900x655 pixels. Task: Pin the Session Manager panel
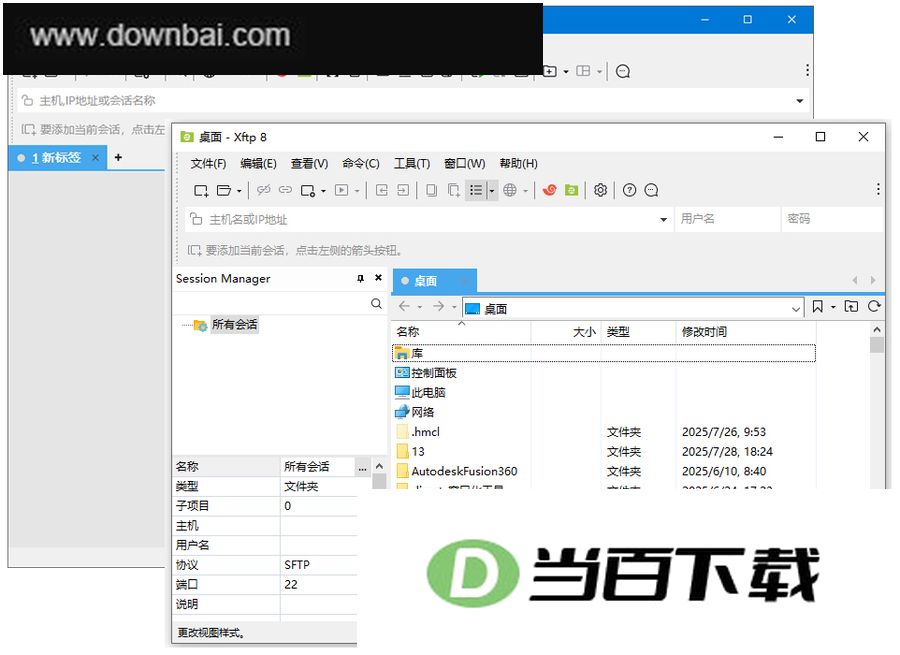(x=360, y=278)
